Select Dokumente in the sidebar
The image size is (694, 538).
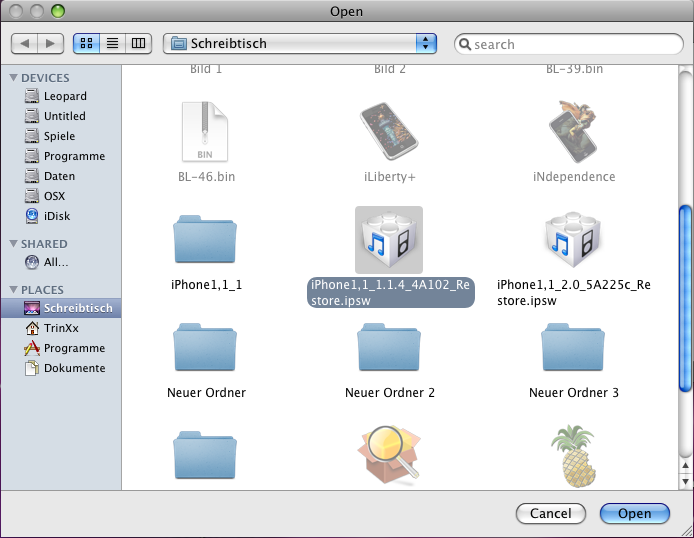[x=73, y=368]
